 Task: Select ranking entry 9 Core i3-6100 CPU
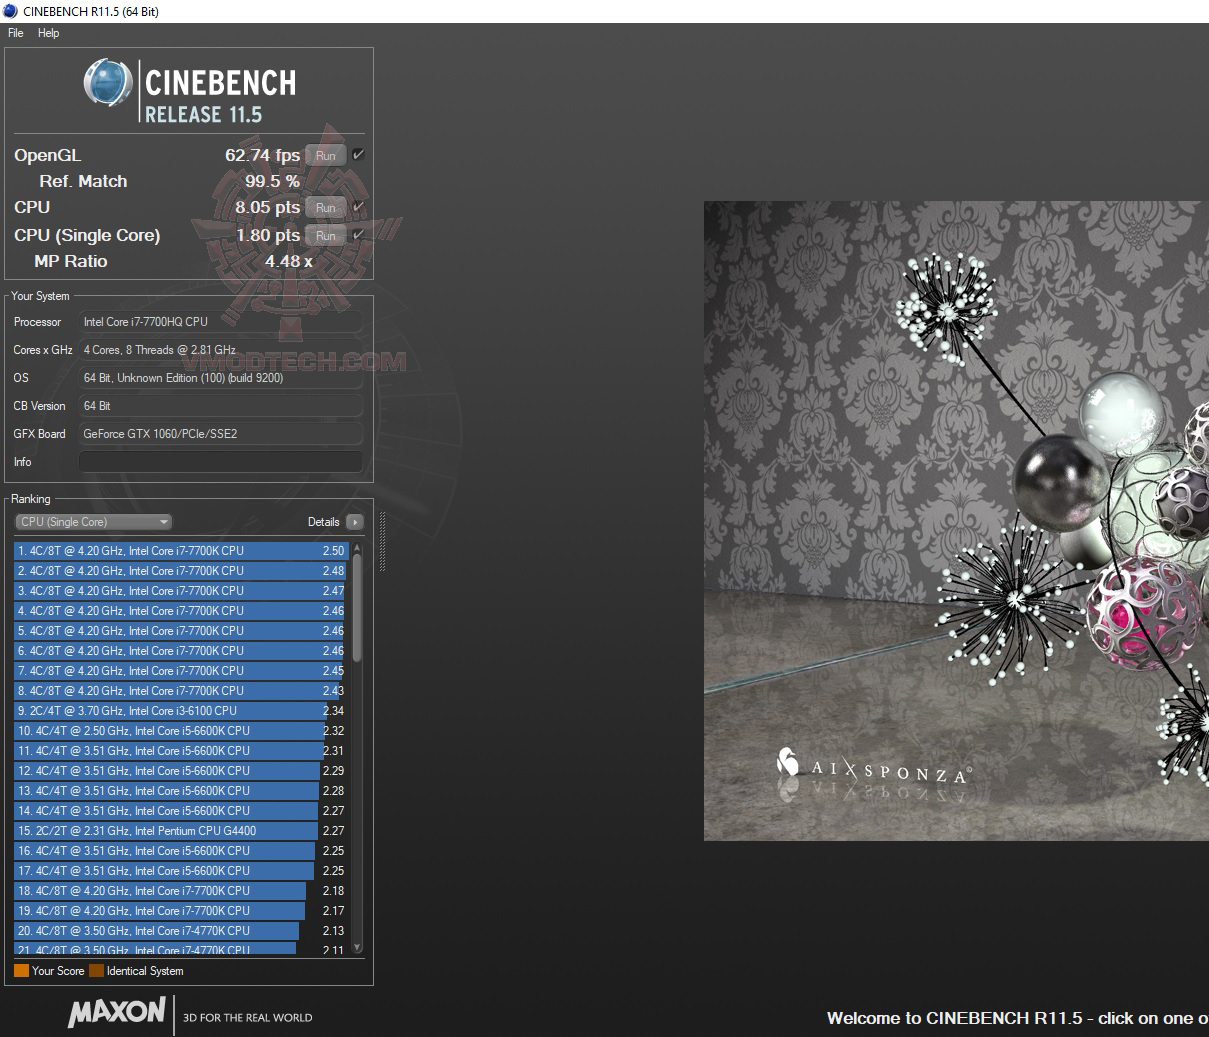(x=181, y=711)
